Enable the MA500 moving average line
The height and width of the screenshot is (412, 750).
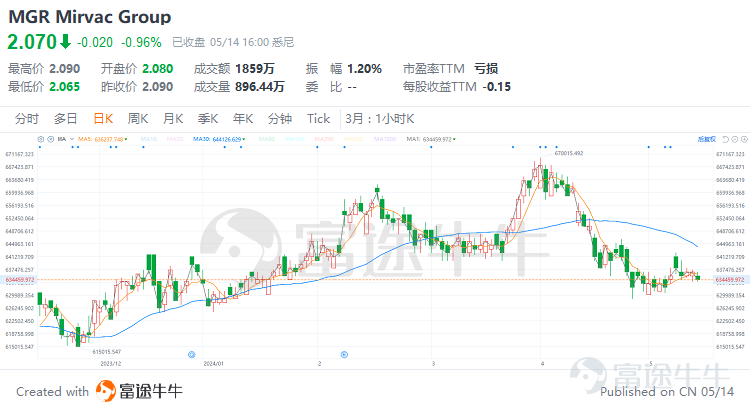(x=353, y=139)
